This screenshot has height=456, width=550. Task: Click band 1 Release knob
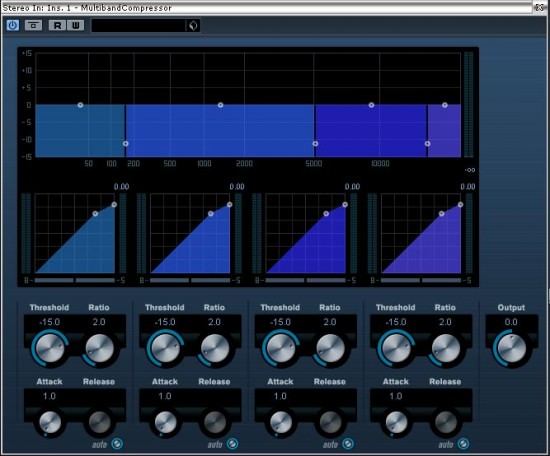(99, 422)
